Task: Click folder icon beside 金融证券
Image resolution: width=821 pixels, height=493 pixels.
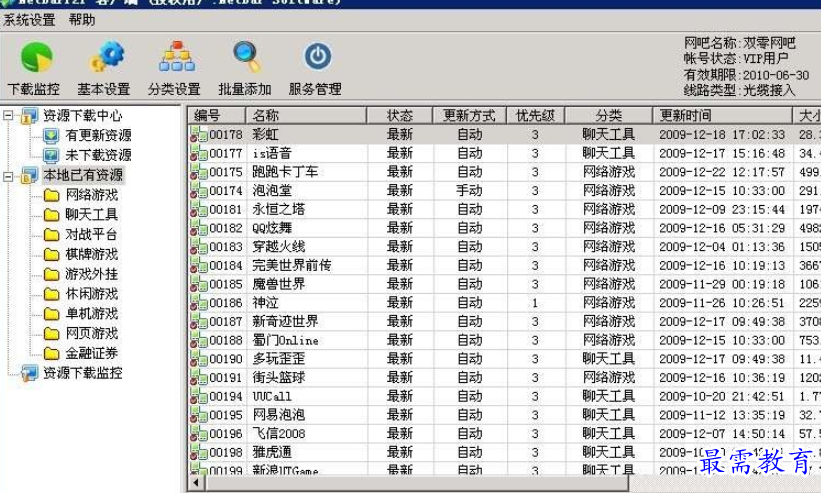Action: point(51,354)
